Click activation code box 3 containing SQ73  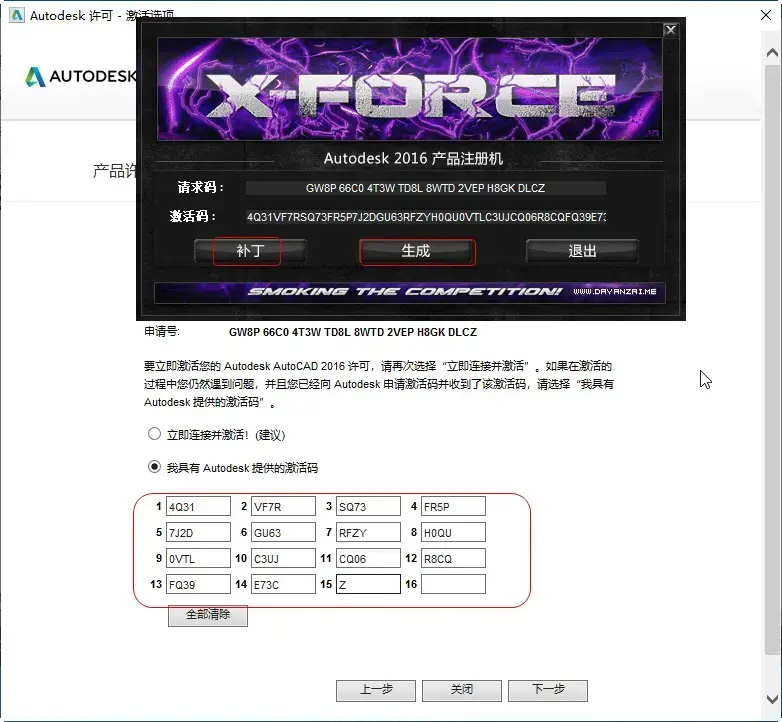point(368,506)
